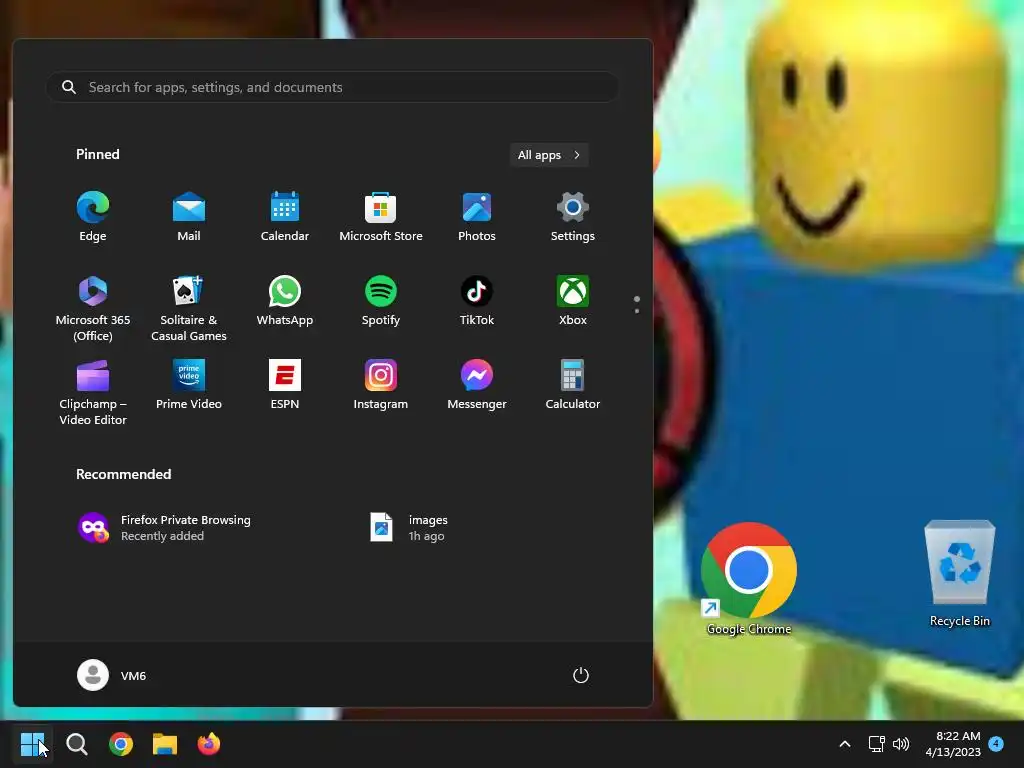Select the Google Chrome desktop shortcut

point(748,579)
